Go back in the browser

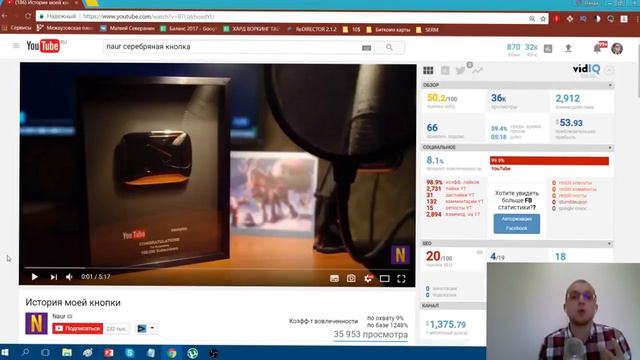tap(5, 16)
